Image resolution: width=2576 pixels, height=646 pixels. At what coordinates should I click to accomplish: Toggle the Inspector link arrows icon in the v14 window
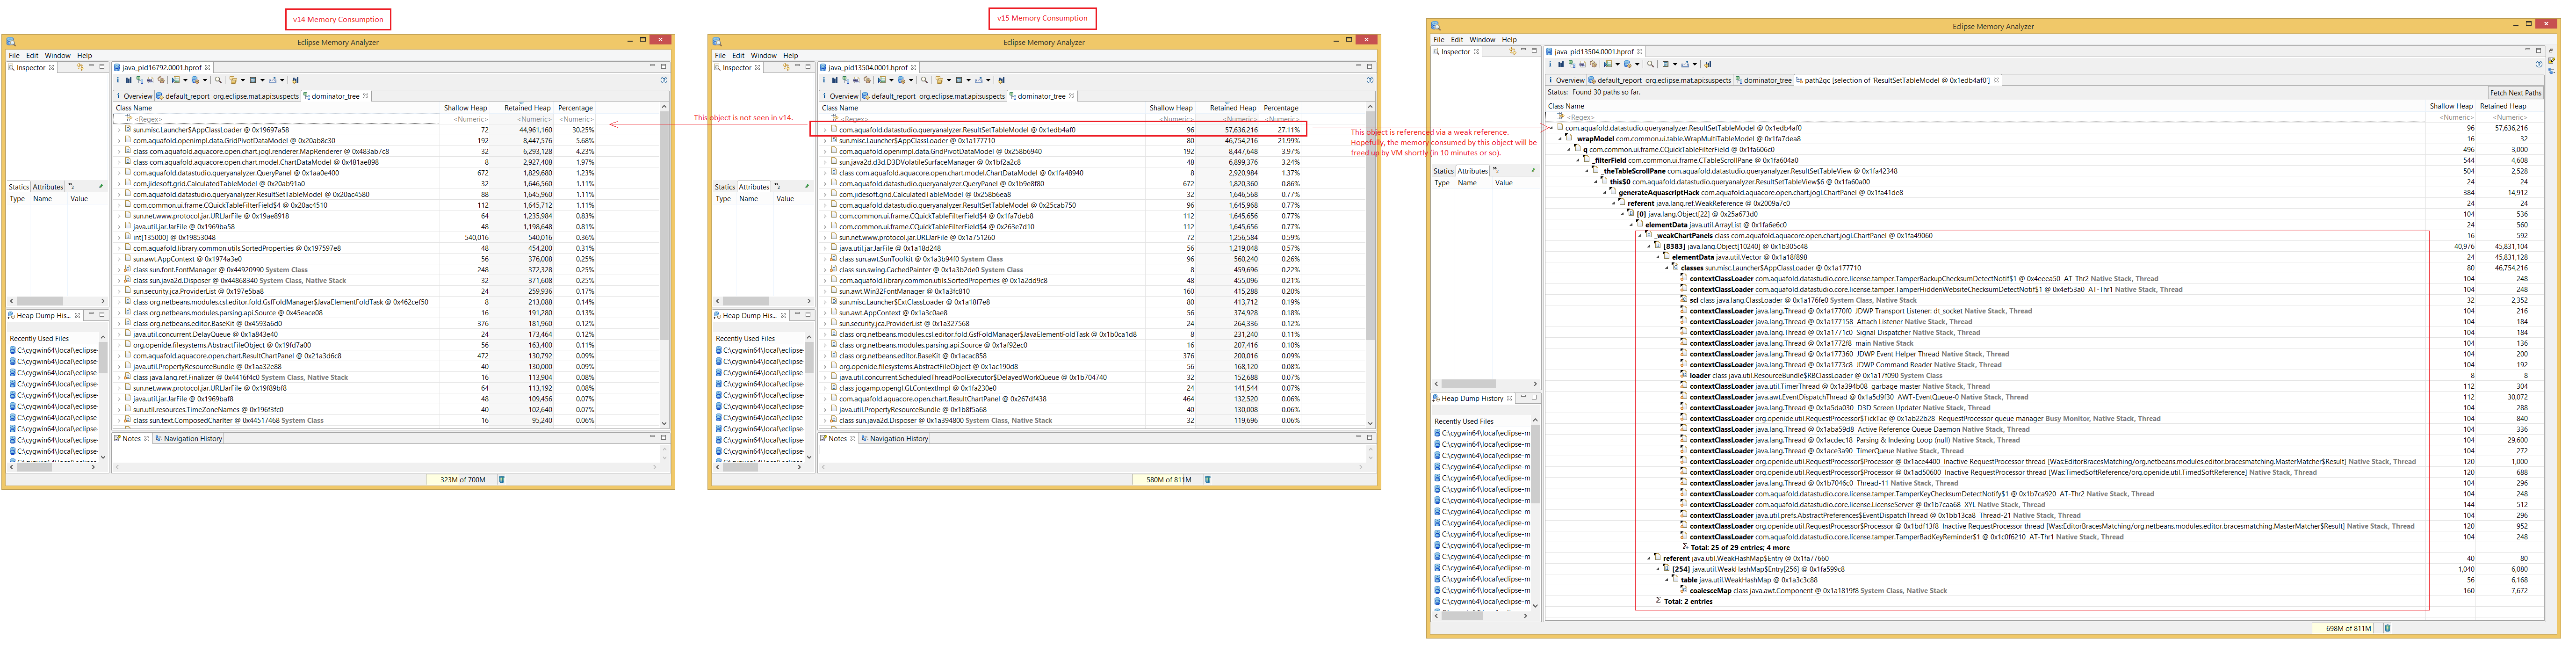tap(80, 67)
